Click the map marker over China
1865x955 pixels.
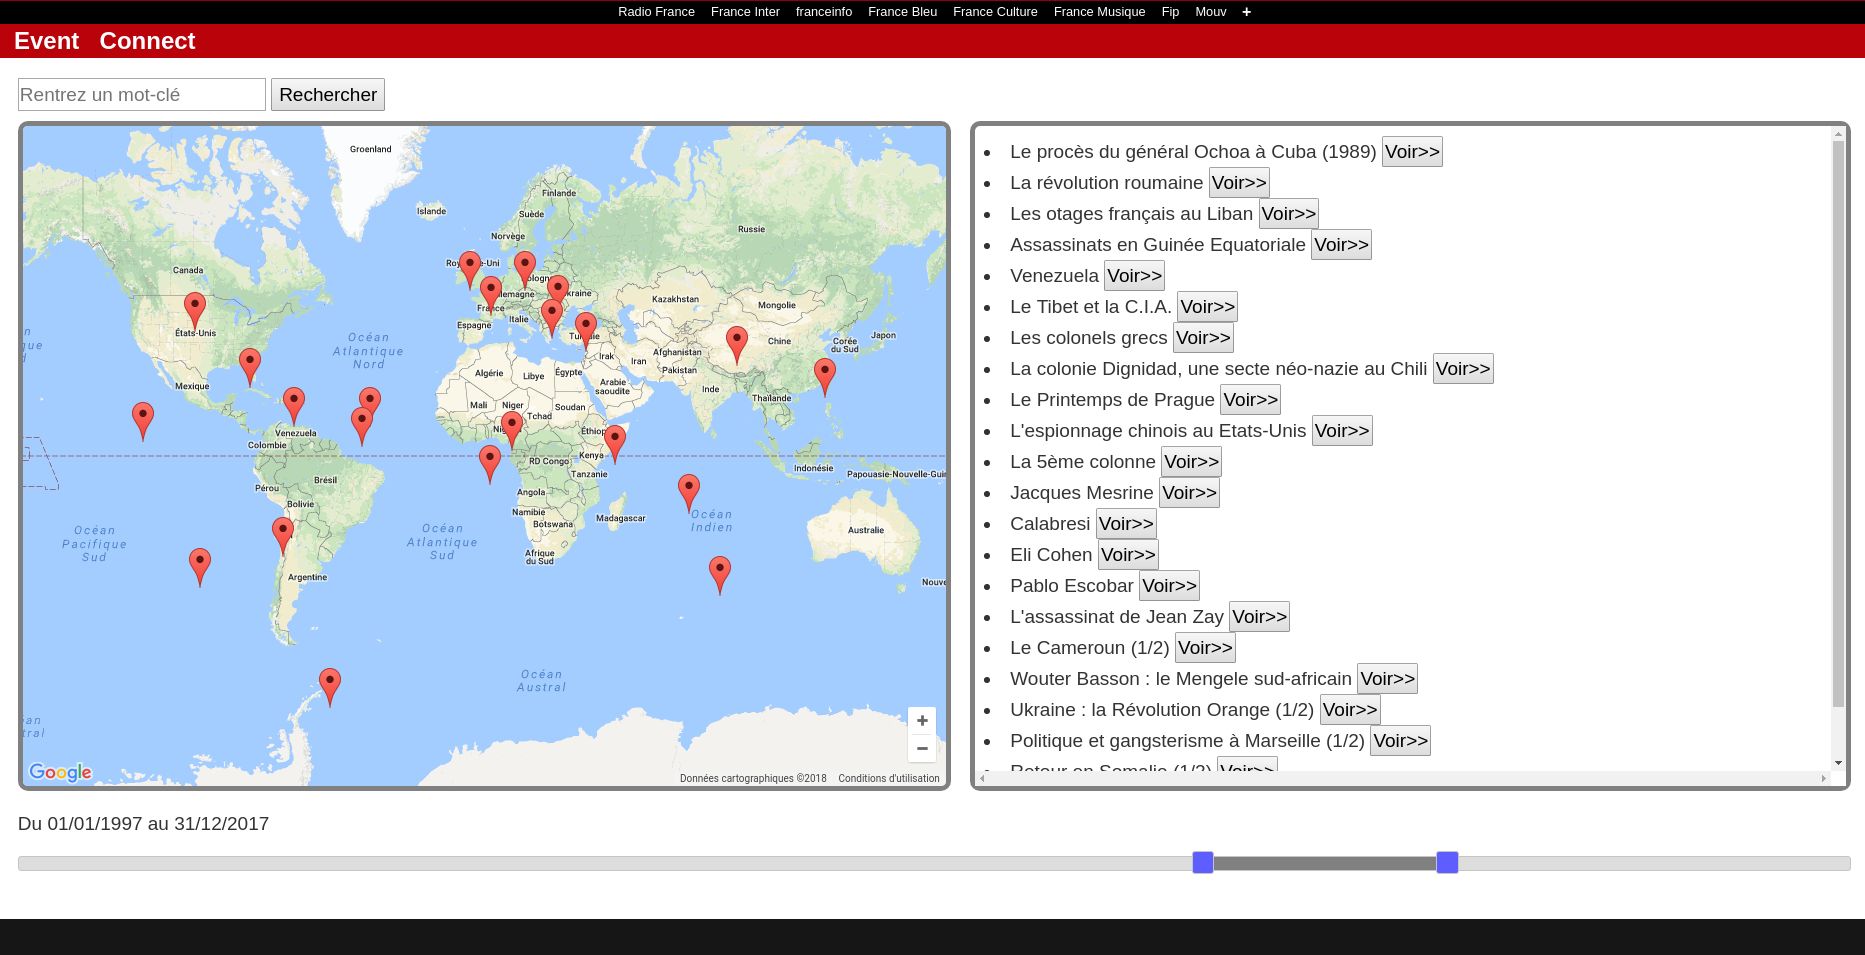[737, 345]
